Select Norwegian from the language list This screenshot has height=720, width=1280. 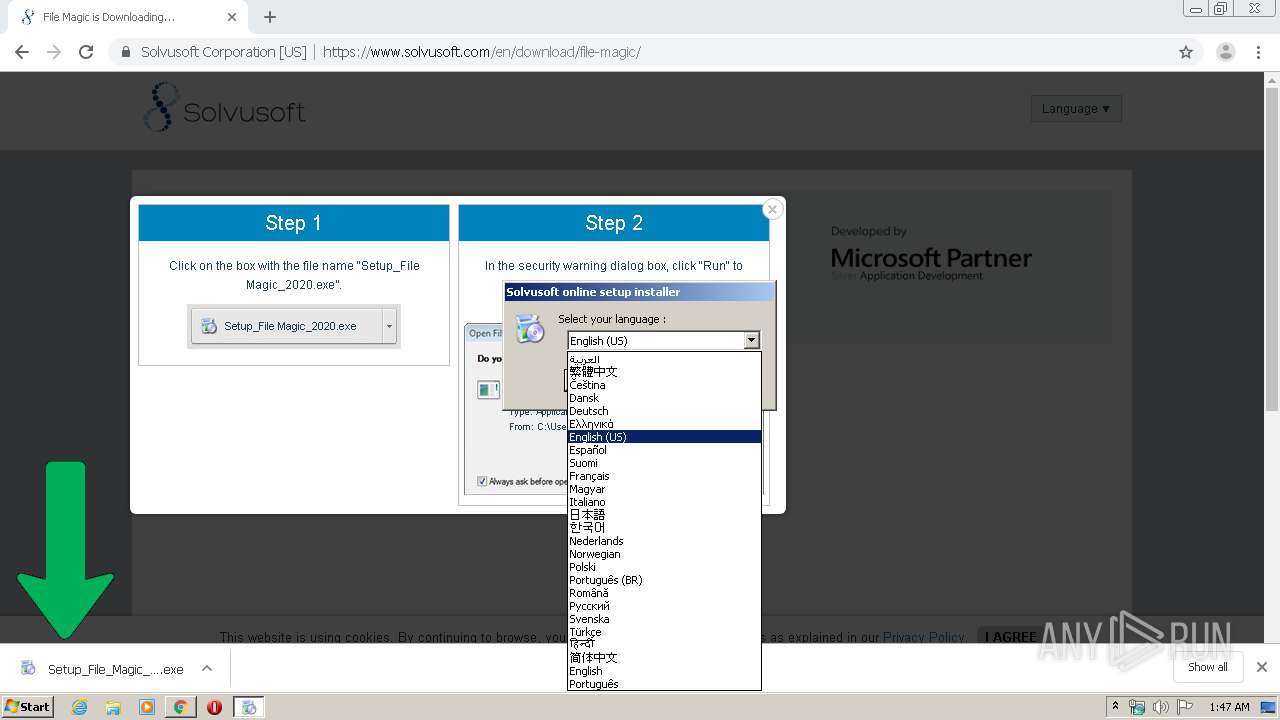tap(664, 554)
